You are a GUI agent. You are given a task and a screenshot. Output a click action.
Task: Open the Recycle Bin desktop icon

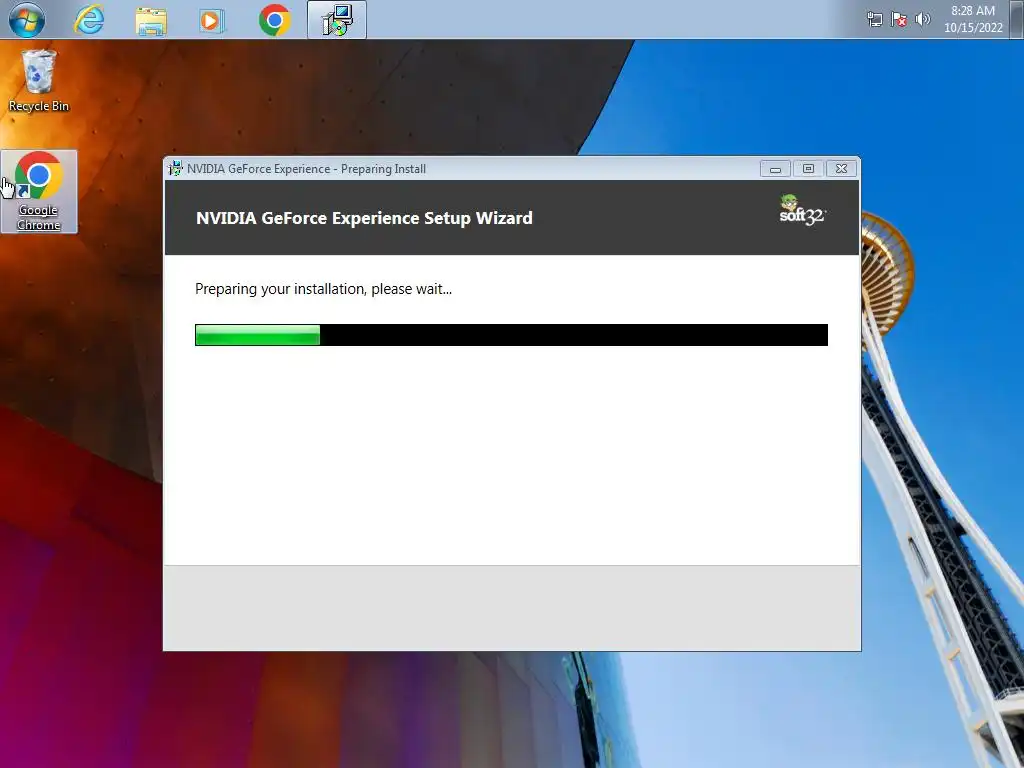[39, 82]
